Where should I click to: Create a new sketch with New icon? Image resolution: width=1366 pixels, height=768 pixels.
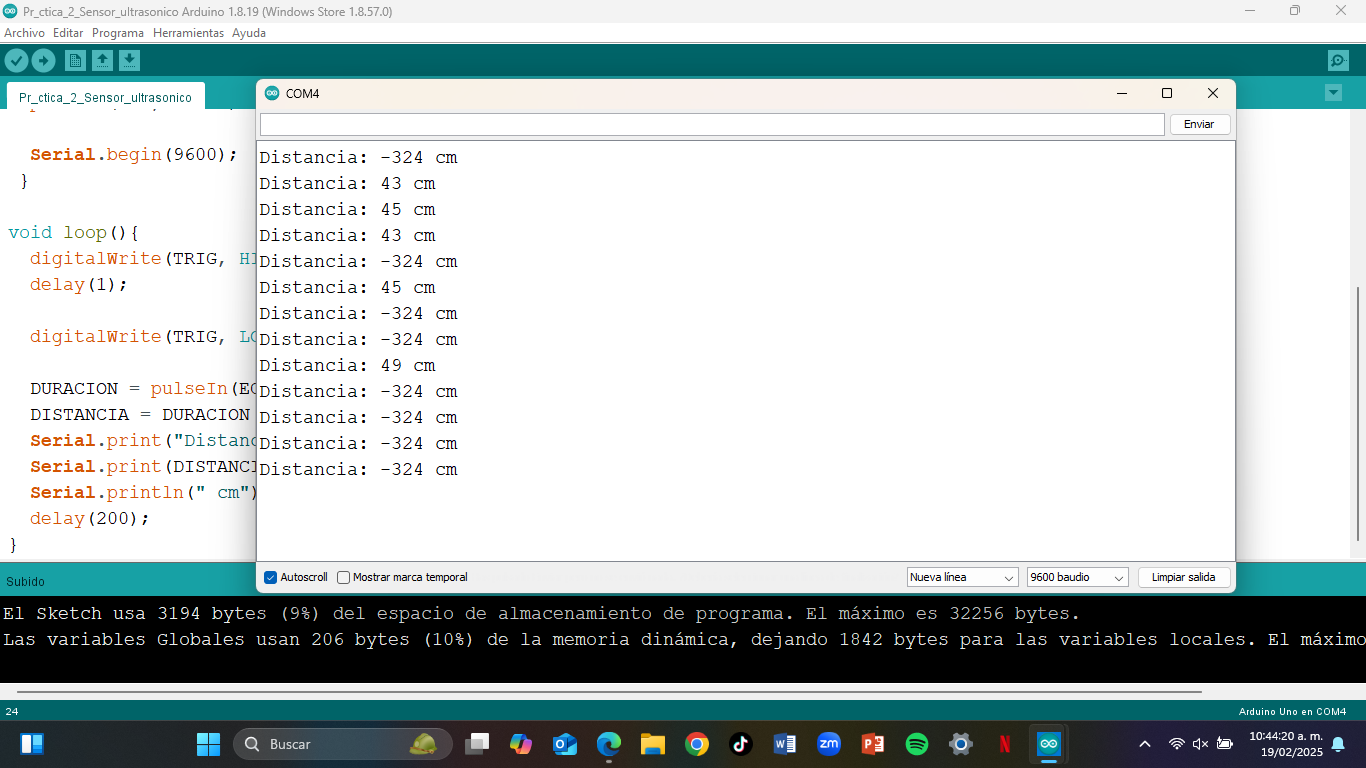click(75, 61)
